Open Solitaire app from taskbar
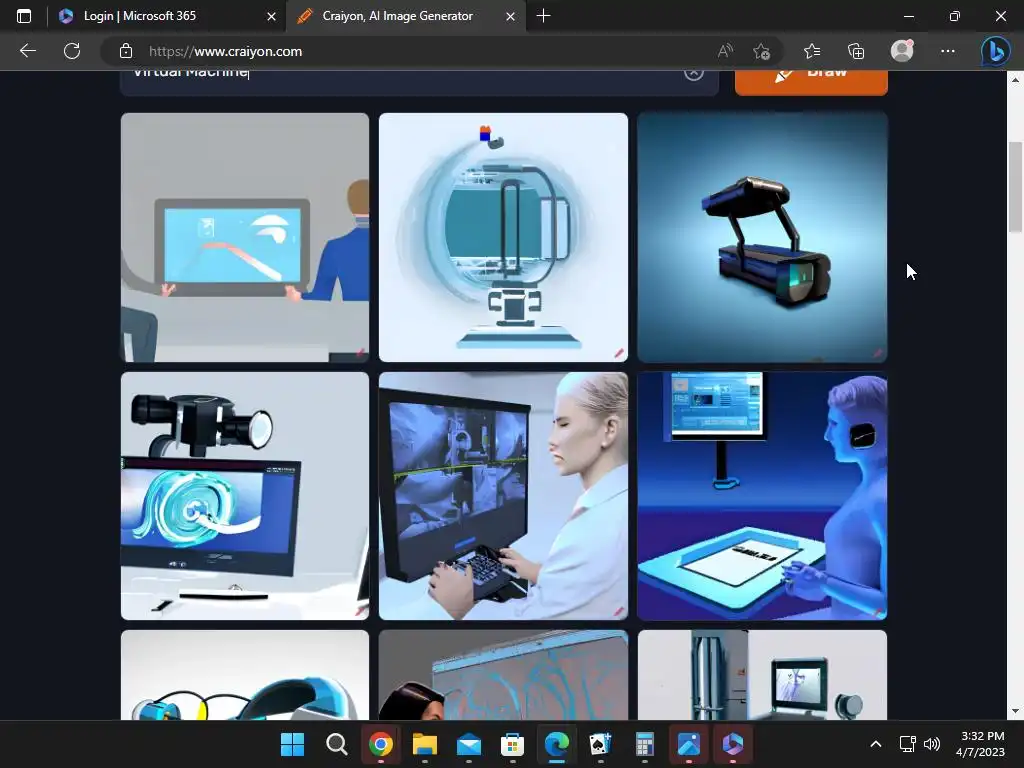The width and height of the screenshot is (1024, 768). (x=601, y=744)
